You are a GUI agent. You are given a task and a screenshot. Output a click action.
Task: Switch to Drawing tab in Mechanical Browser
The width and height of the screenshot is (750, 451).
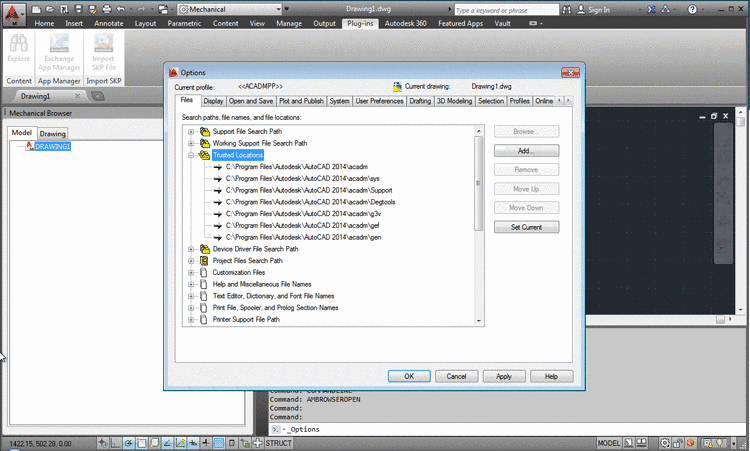(53, 133)
